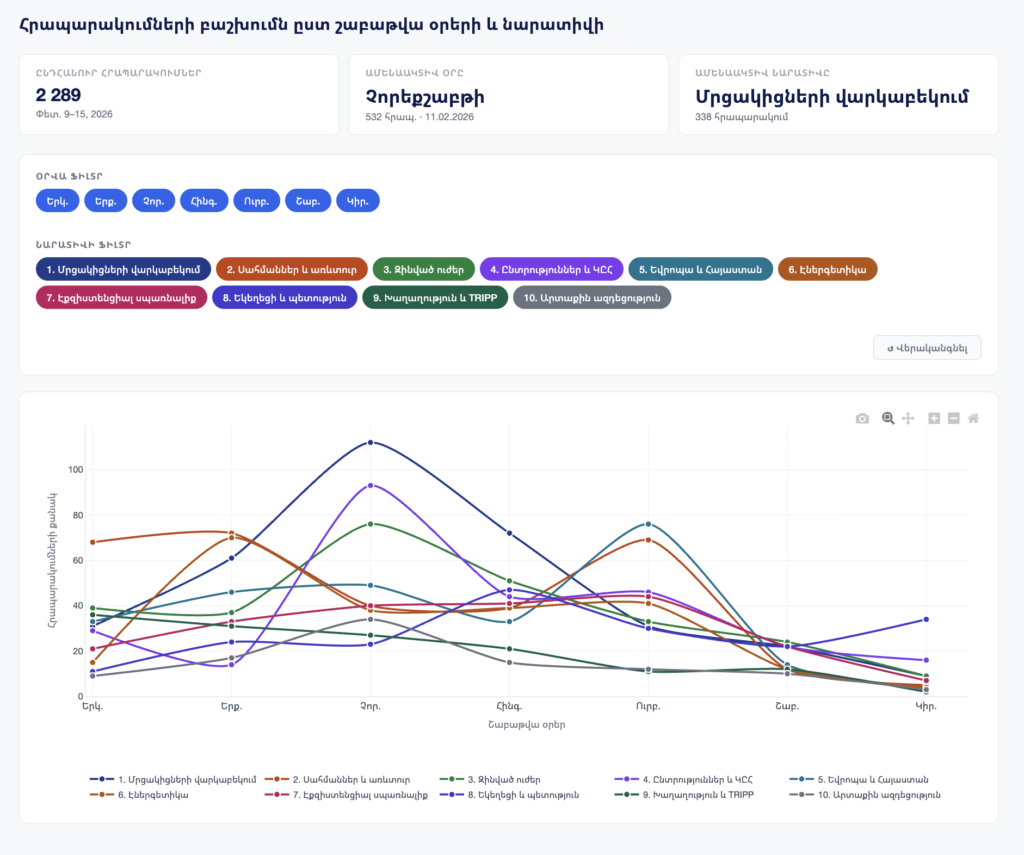Toggle narrative filter chip 9. Խաղաղություն և TRIPP
Image resolution: width=1024 pixels, height=855 pixels.
434,297
